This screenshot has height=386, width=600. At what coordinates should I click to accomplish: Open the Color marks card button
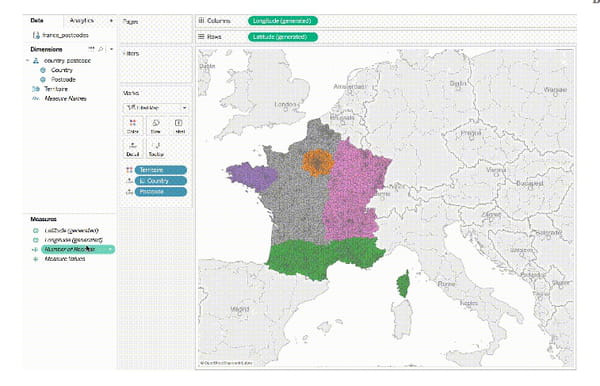[133, 126]
